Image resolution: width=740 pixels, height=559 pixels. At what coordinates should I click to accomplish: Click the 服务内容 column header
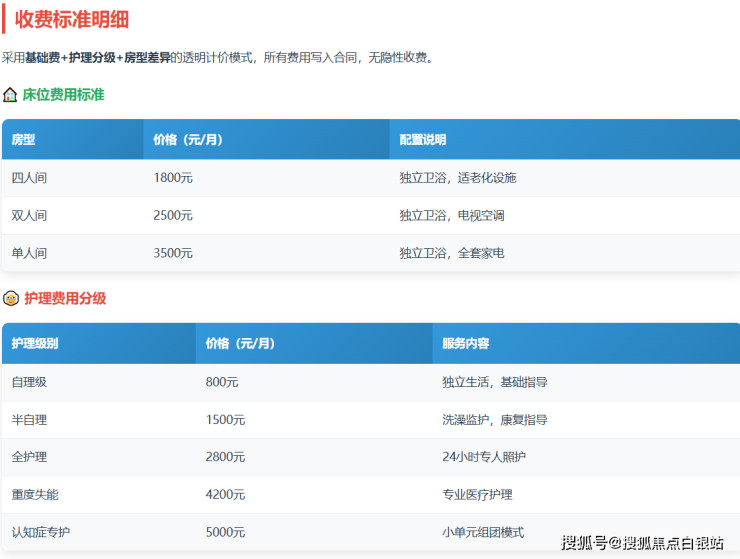coord(465,343)
